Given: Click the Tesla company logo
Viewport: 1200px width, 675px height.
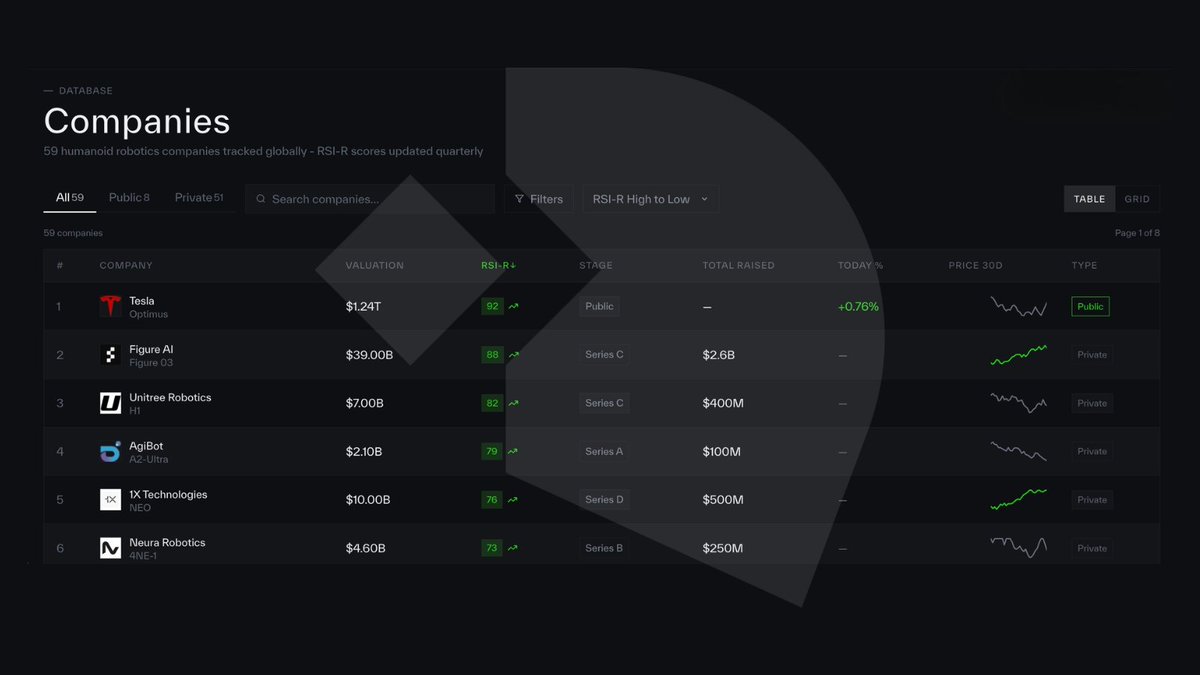Looking at the screenshot, I should pos(110,306).
